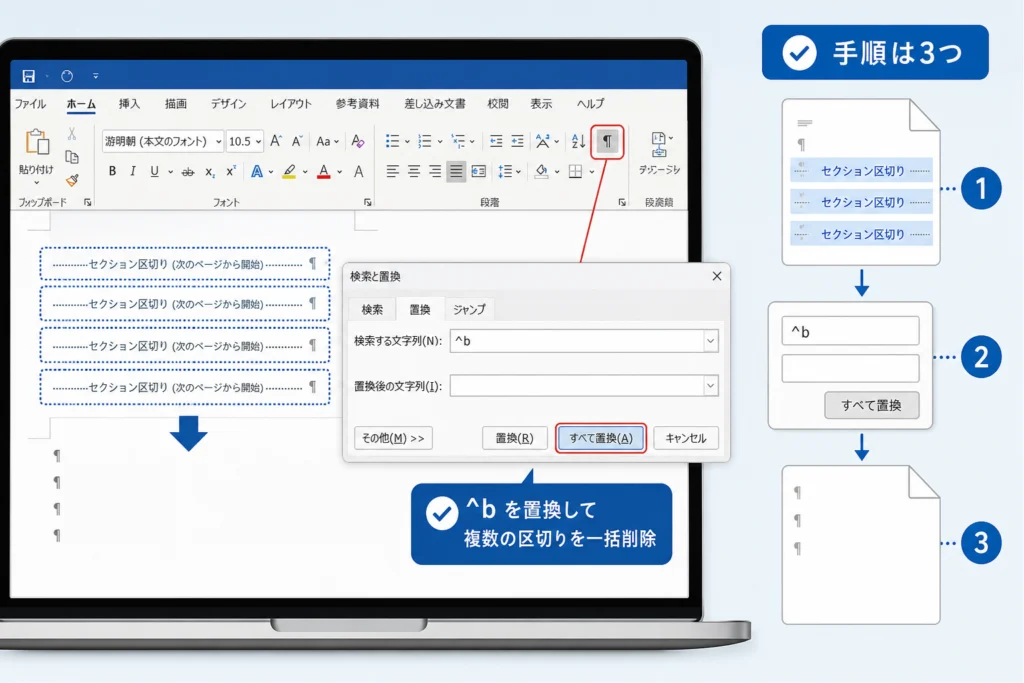Image resolution: width=1024 pixels, height=683 pixels.
Task: Click the Text Effects blue A icon
Action: click(257, 172)
